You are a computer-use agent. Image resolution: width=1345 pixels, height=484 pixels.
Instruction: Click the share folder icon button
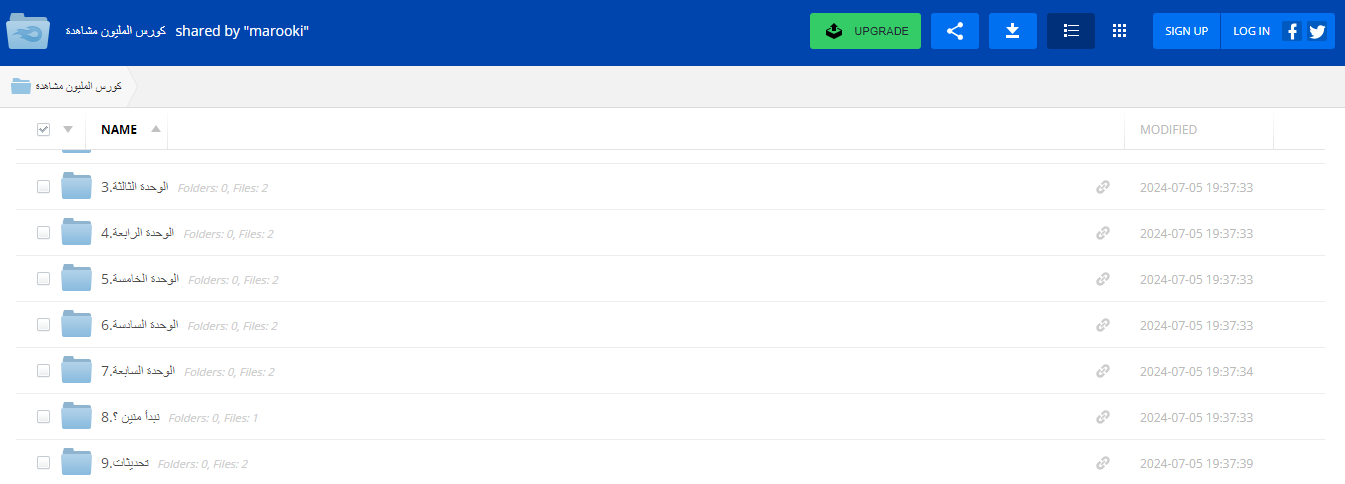pos(954,31)
